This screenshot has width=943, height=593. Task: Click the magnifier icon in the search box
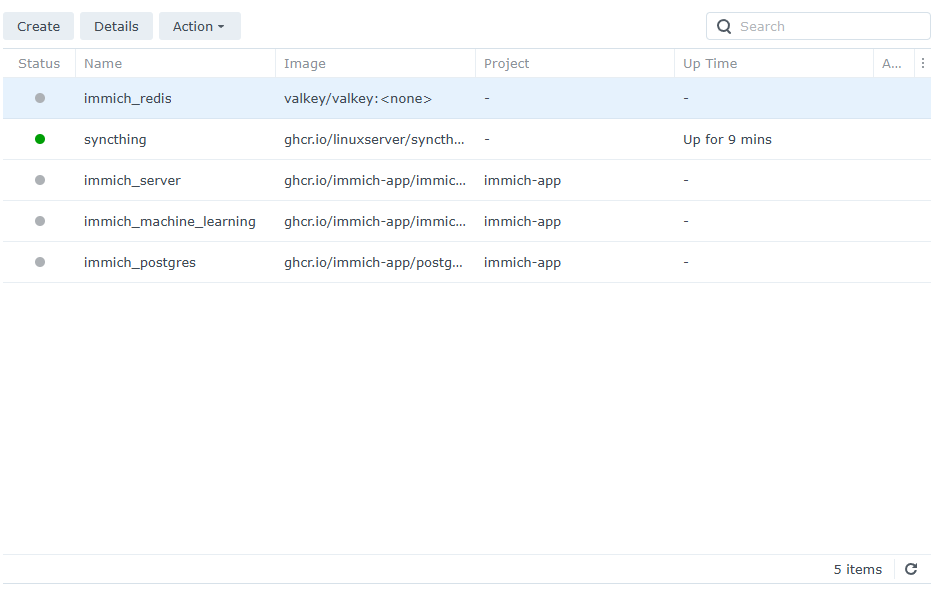(723, 27)
